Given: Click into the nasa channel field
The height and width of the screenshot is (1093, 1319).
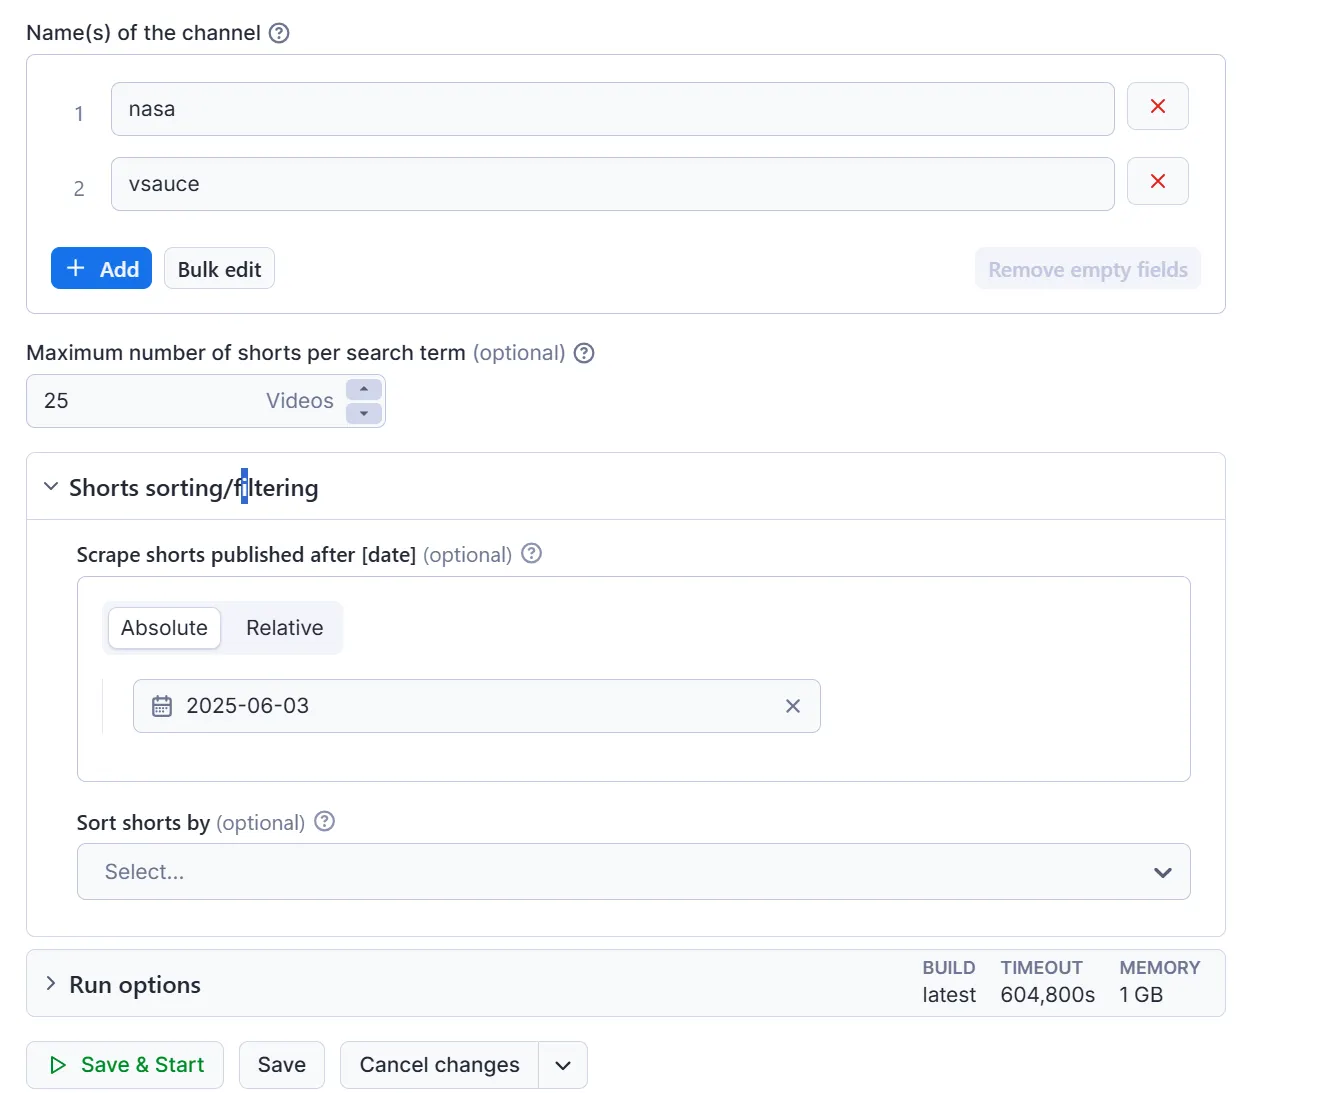Looking at the screenshot, I should click(612, 109).
